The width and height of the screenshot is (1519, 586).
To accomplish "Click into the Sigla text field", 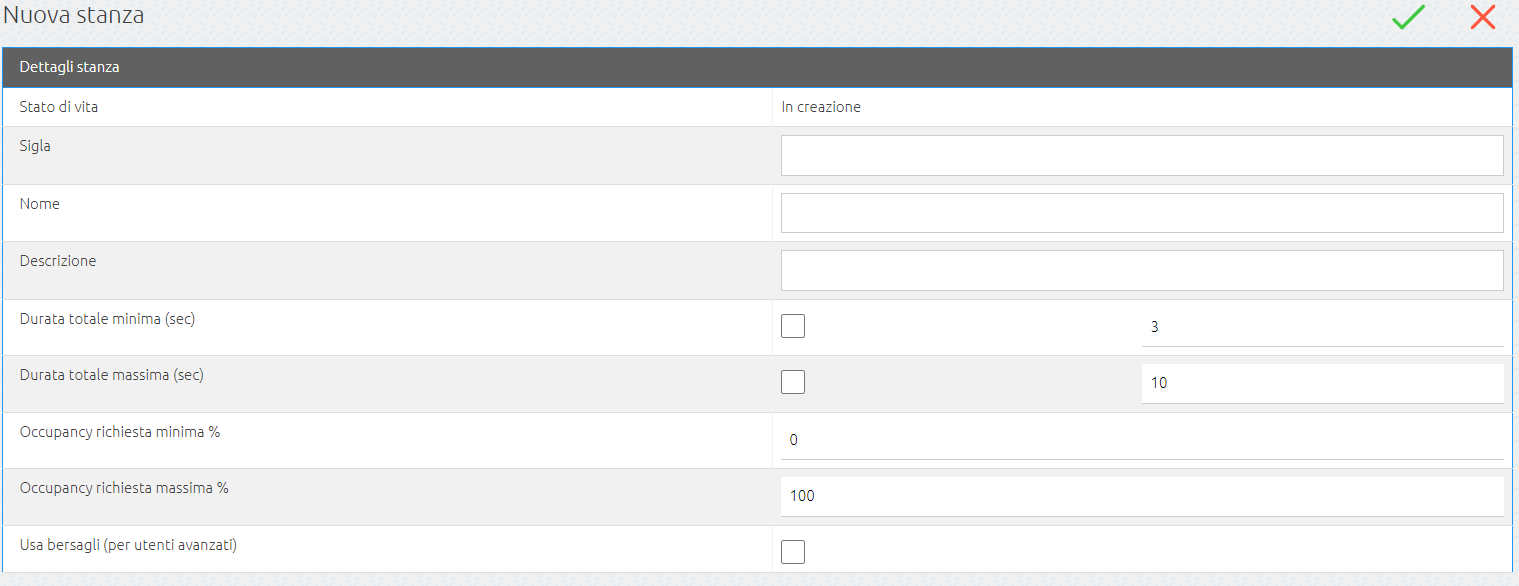I will point(1142,156).
